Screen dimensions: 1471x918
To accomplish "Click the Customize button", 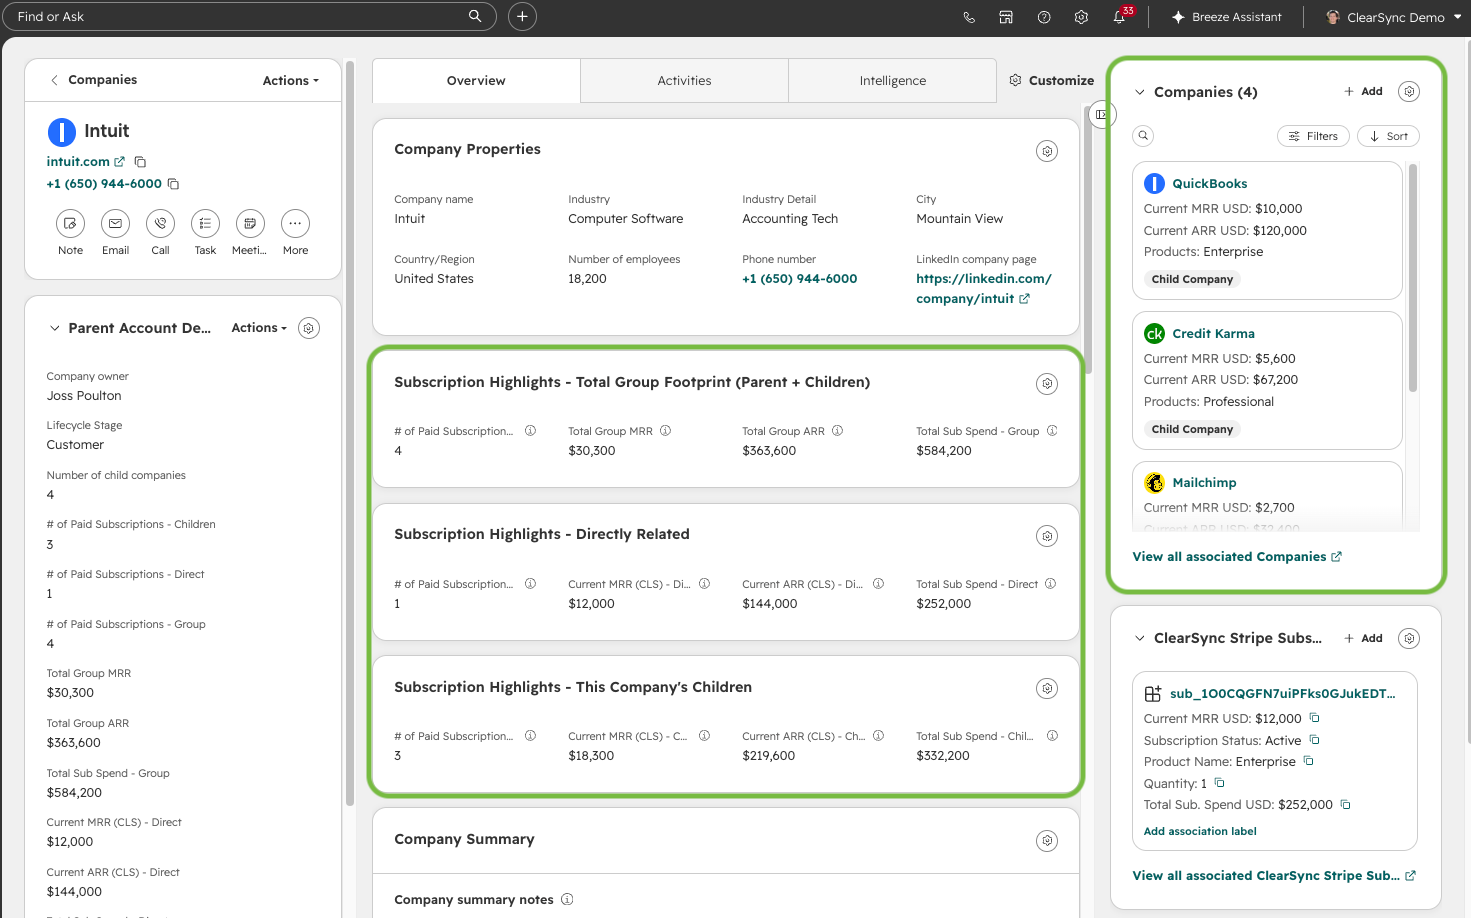I will [x=1051, y=81].
